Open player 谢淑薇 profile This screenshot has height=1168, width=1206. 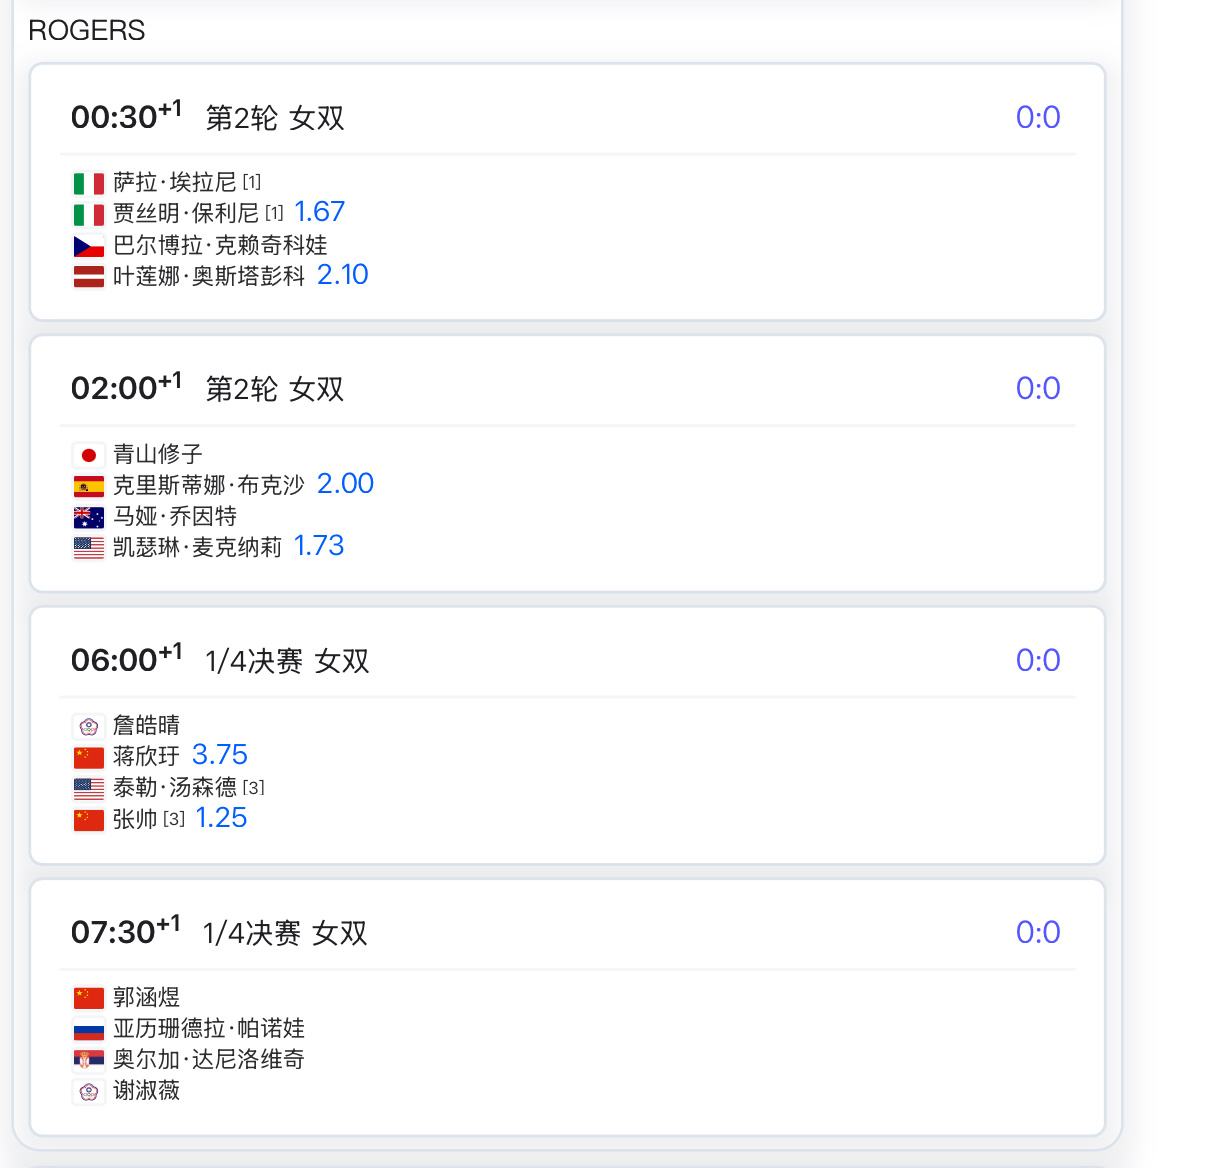(x=146, y=1091)
